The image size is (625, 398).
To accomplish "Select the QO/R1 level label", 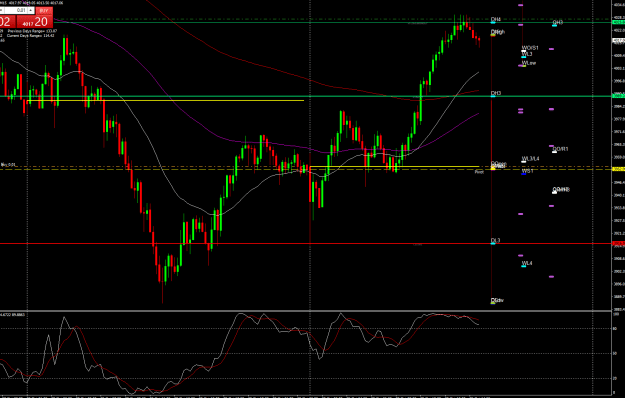I will (x=560, y=149).
